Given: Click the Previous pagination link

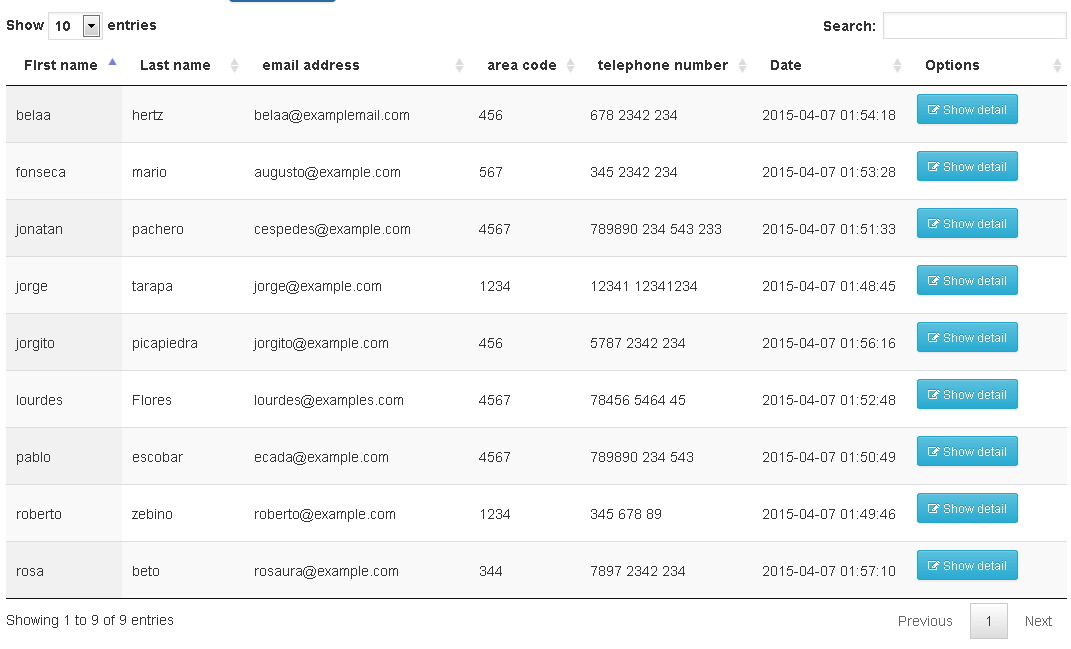Looking at the screenshot, I should (925, 621).
